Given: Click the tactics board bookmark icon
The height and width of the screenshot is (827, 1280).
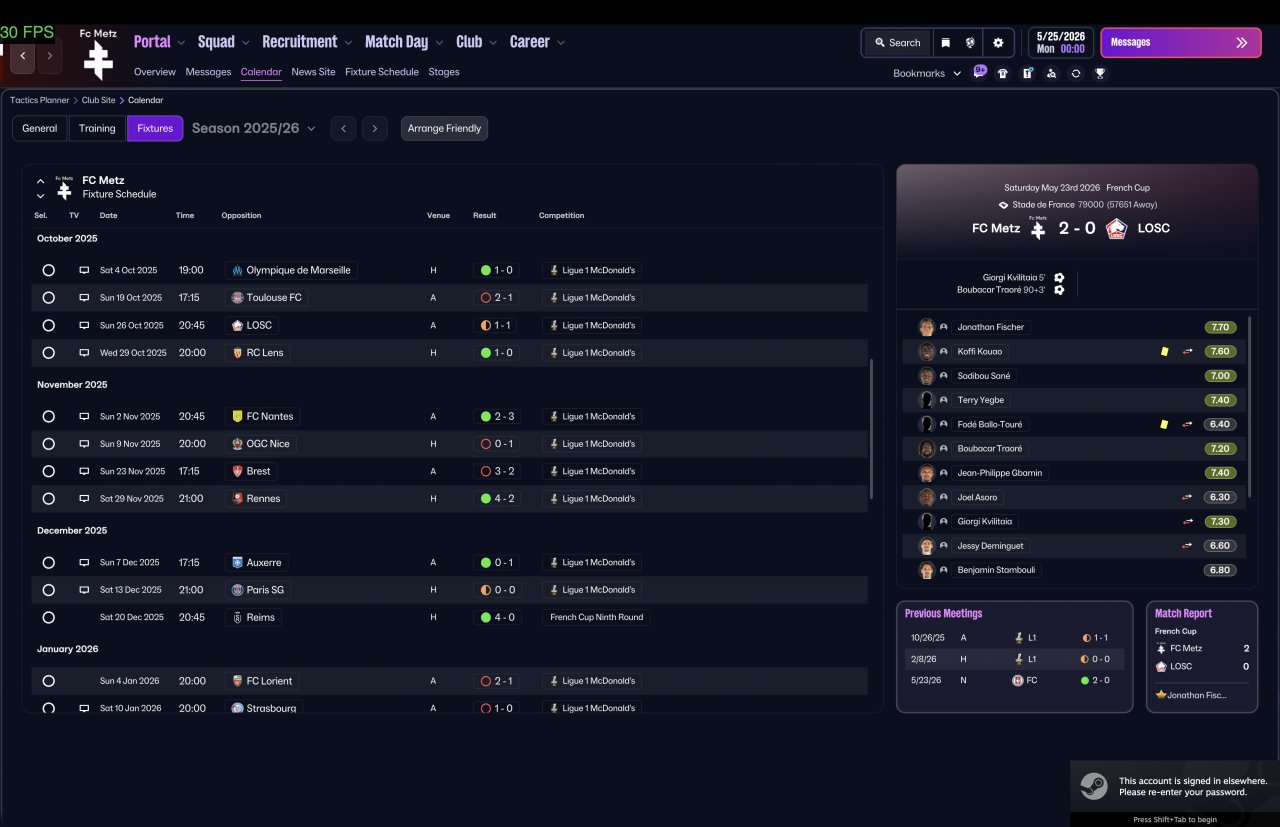Looking at the screenshot, I should coord(1027,73).
